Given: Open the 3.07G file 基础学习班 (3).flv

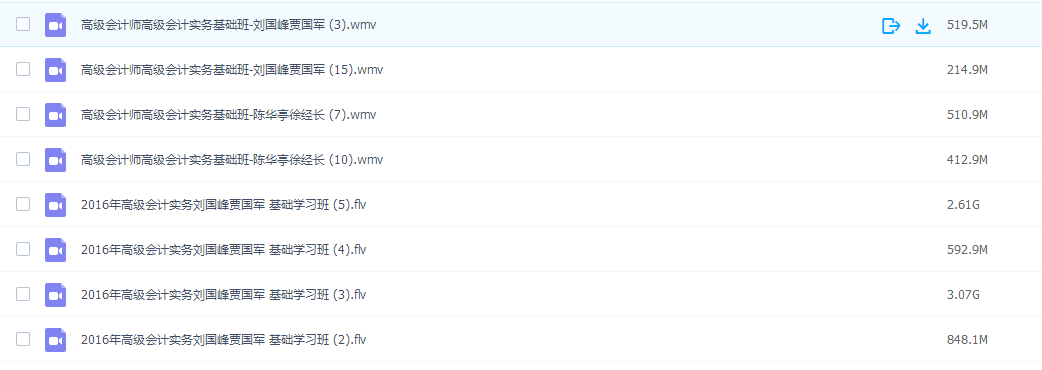Looking at the screenshot, I should 223,295.
